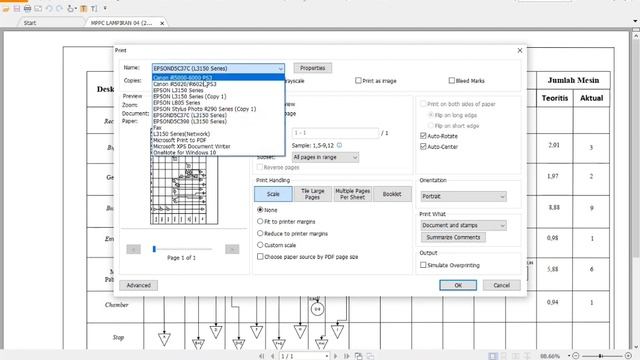Choose EPSON L3150 Series (Copy 1) printer
This screenshot has height=360, width=640.
pos(218,96)
